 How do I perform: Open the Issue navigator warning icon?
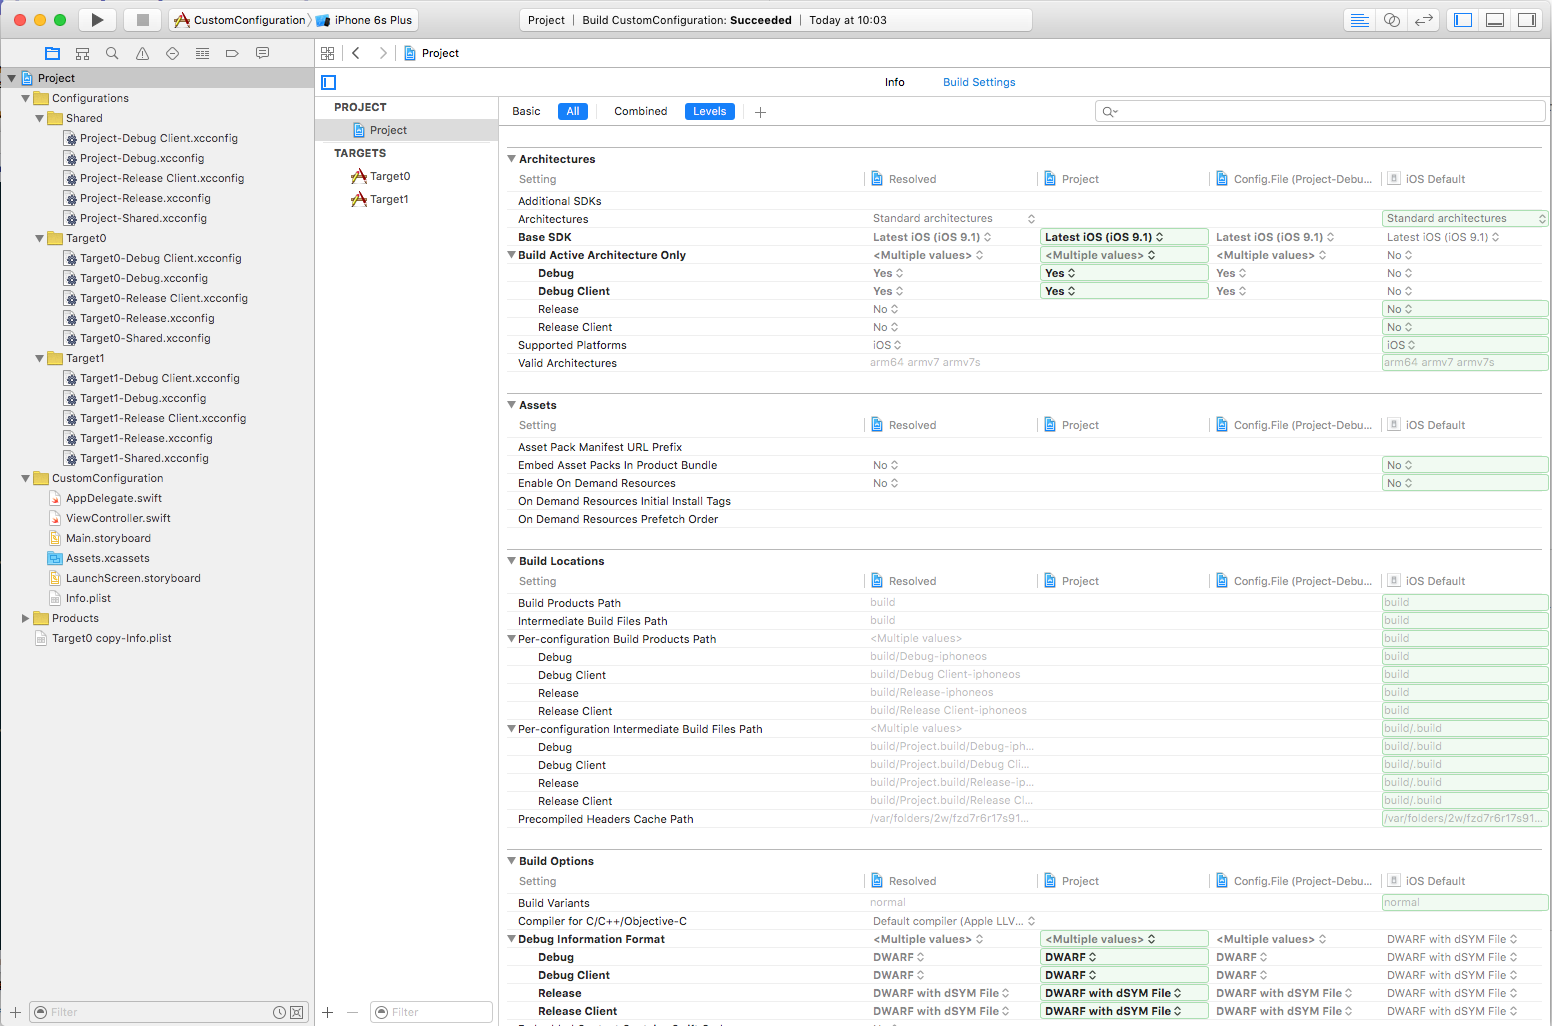click(x=142, y=54)
